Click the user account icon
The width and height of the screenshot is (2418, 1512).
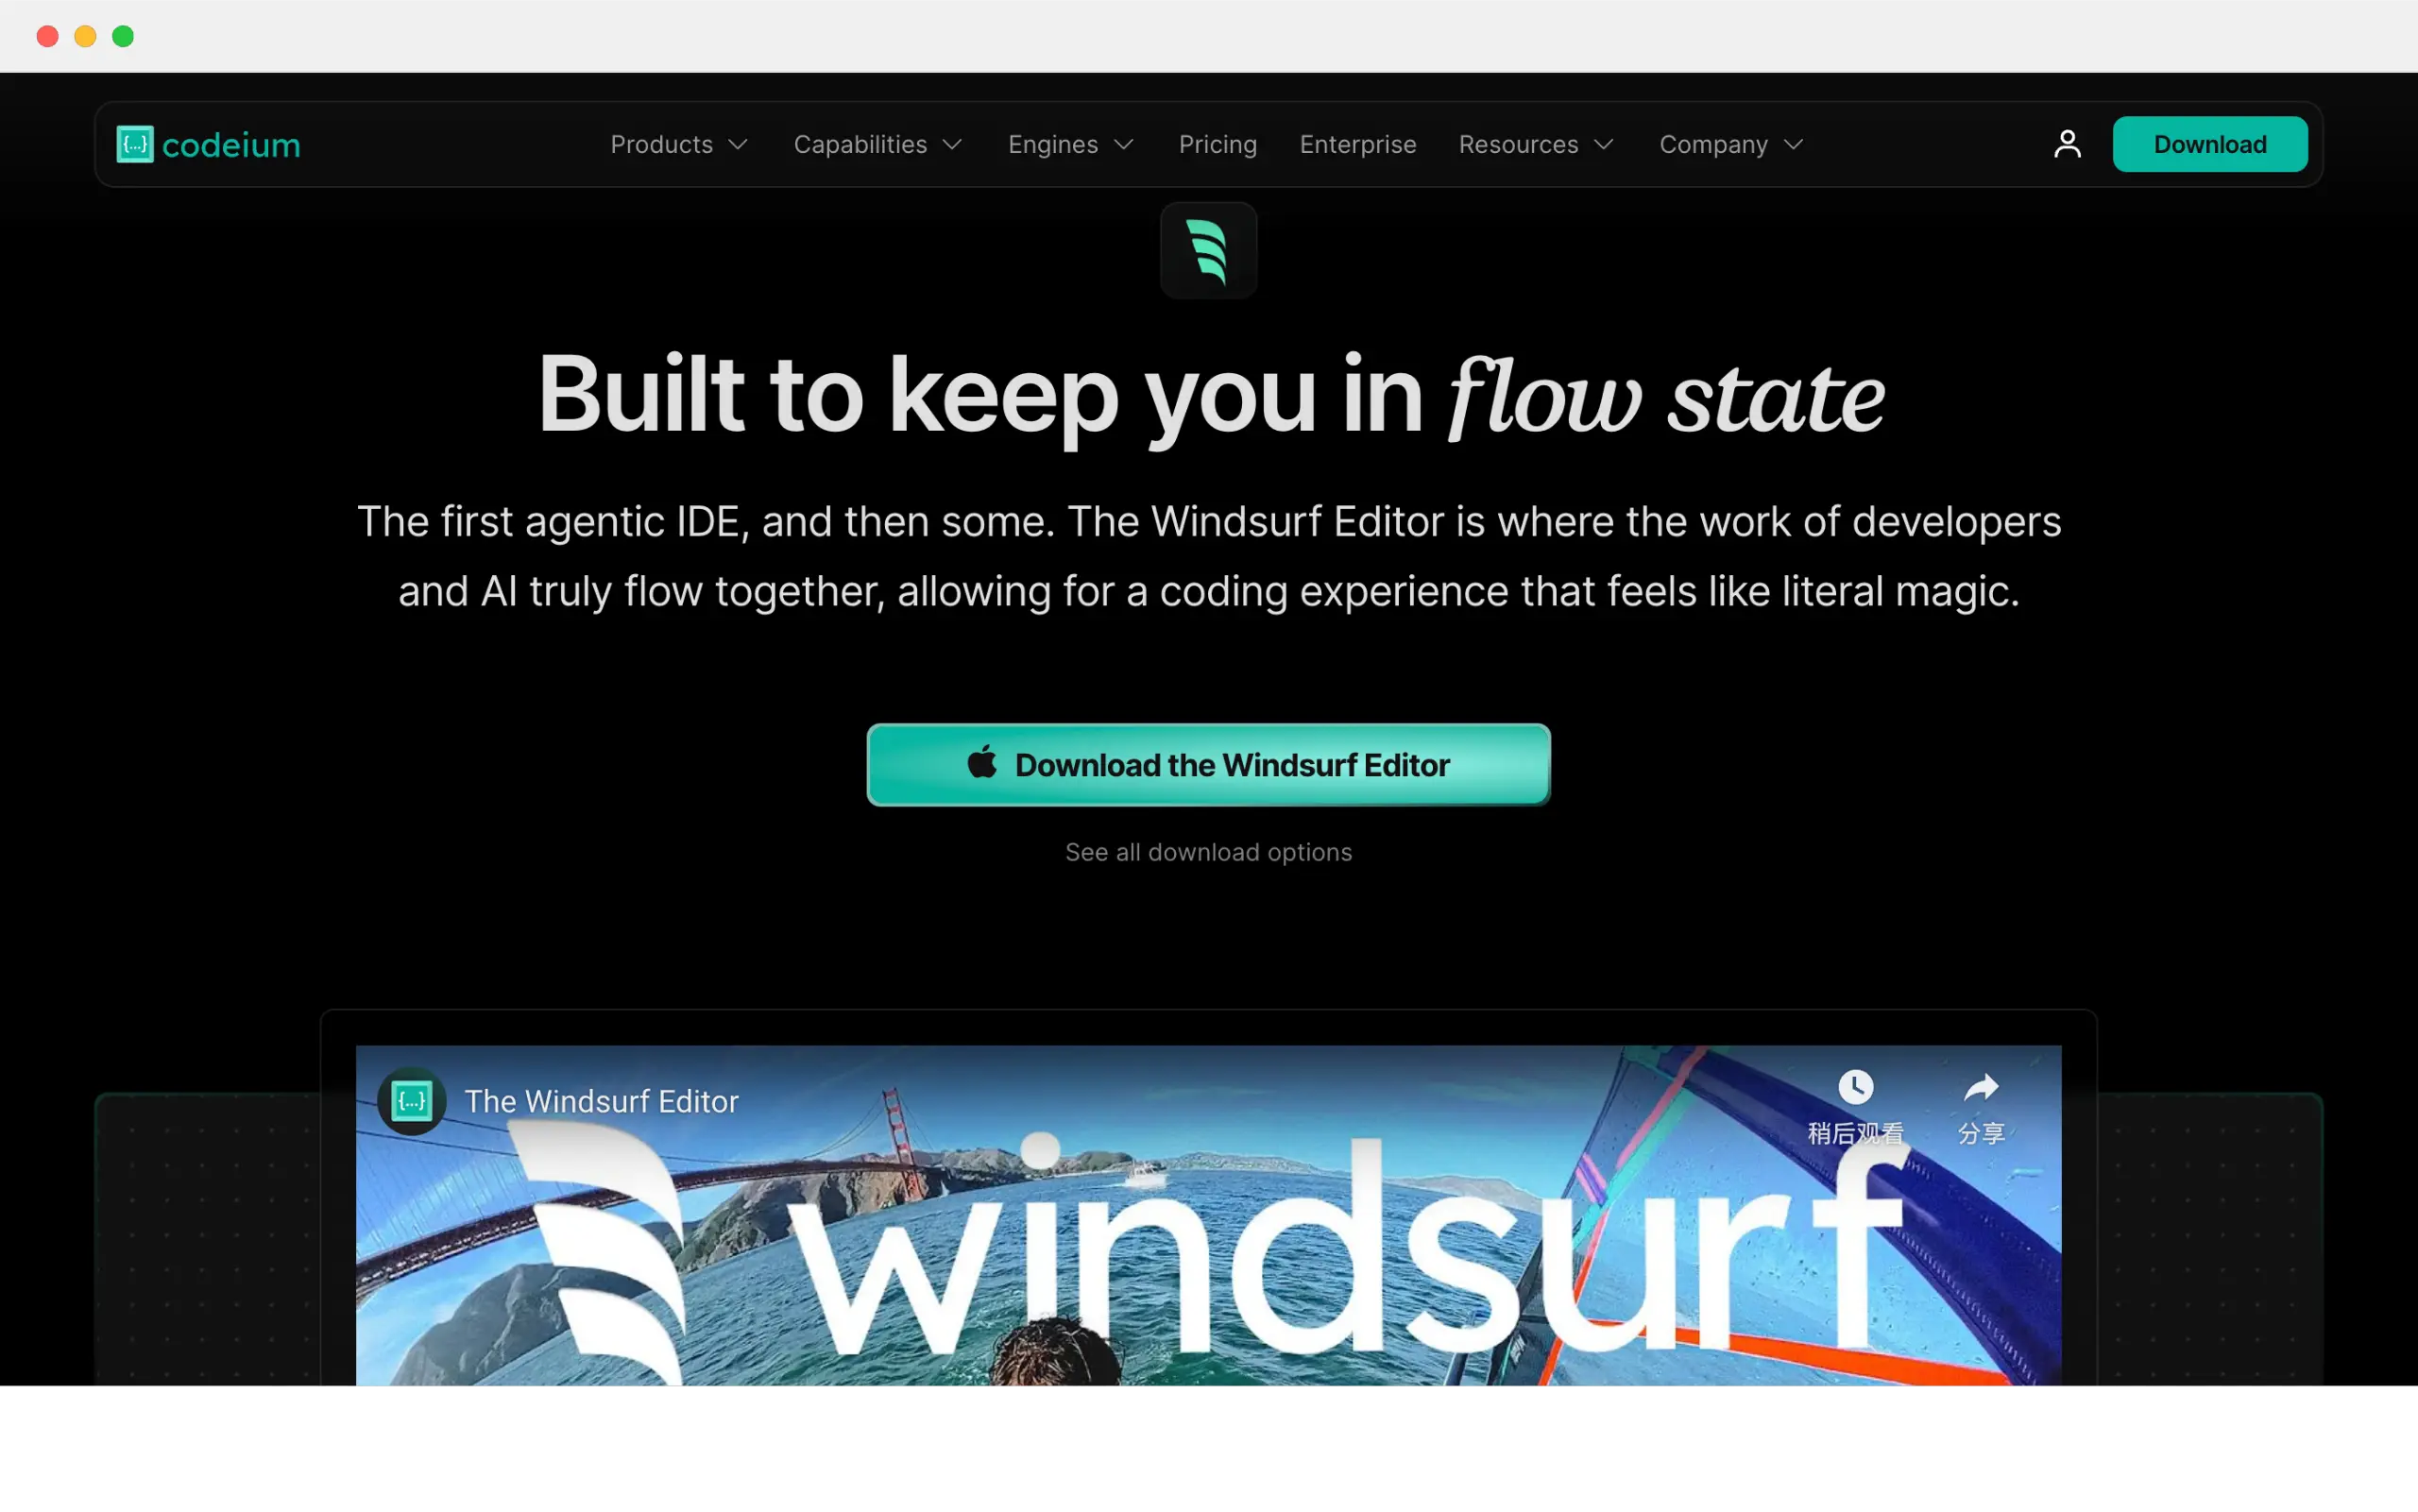pos(2066,143)
